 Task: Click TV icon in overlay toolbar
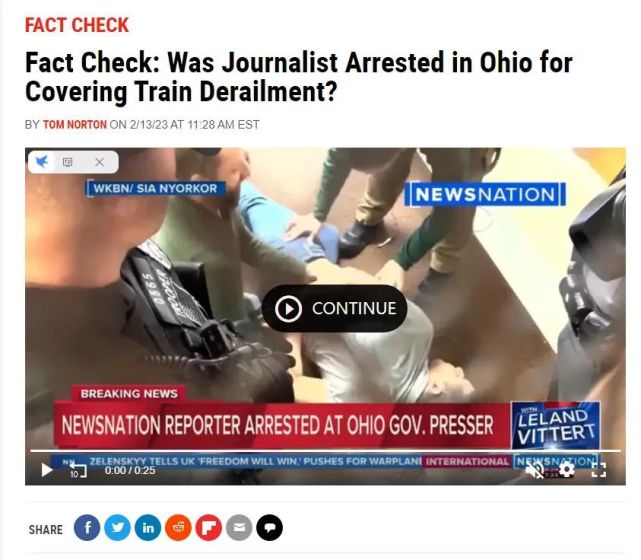click(67, 162)
